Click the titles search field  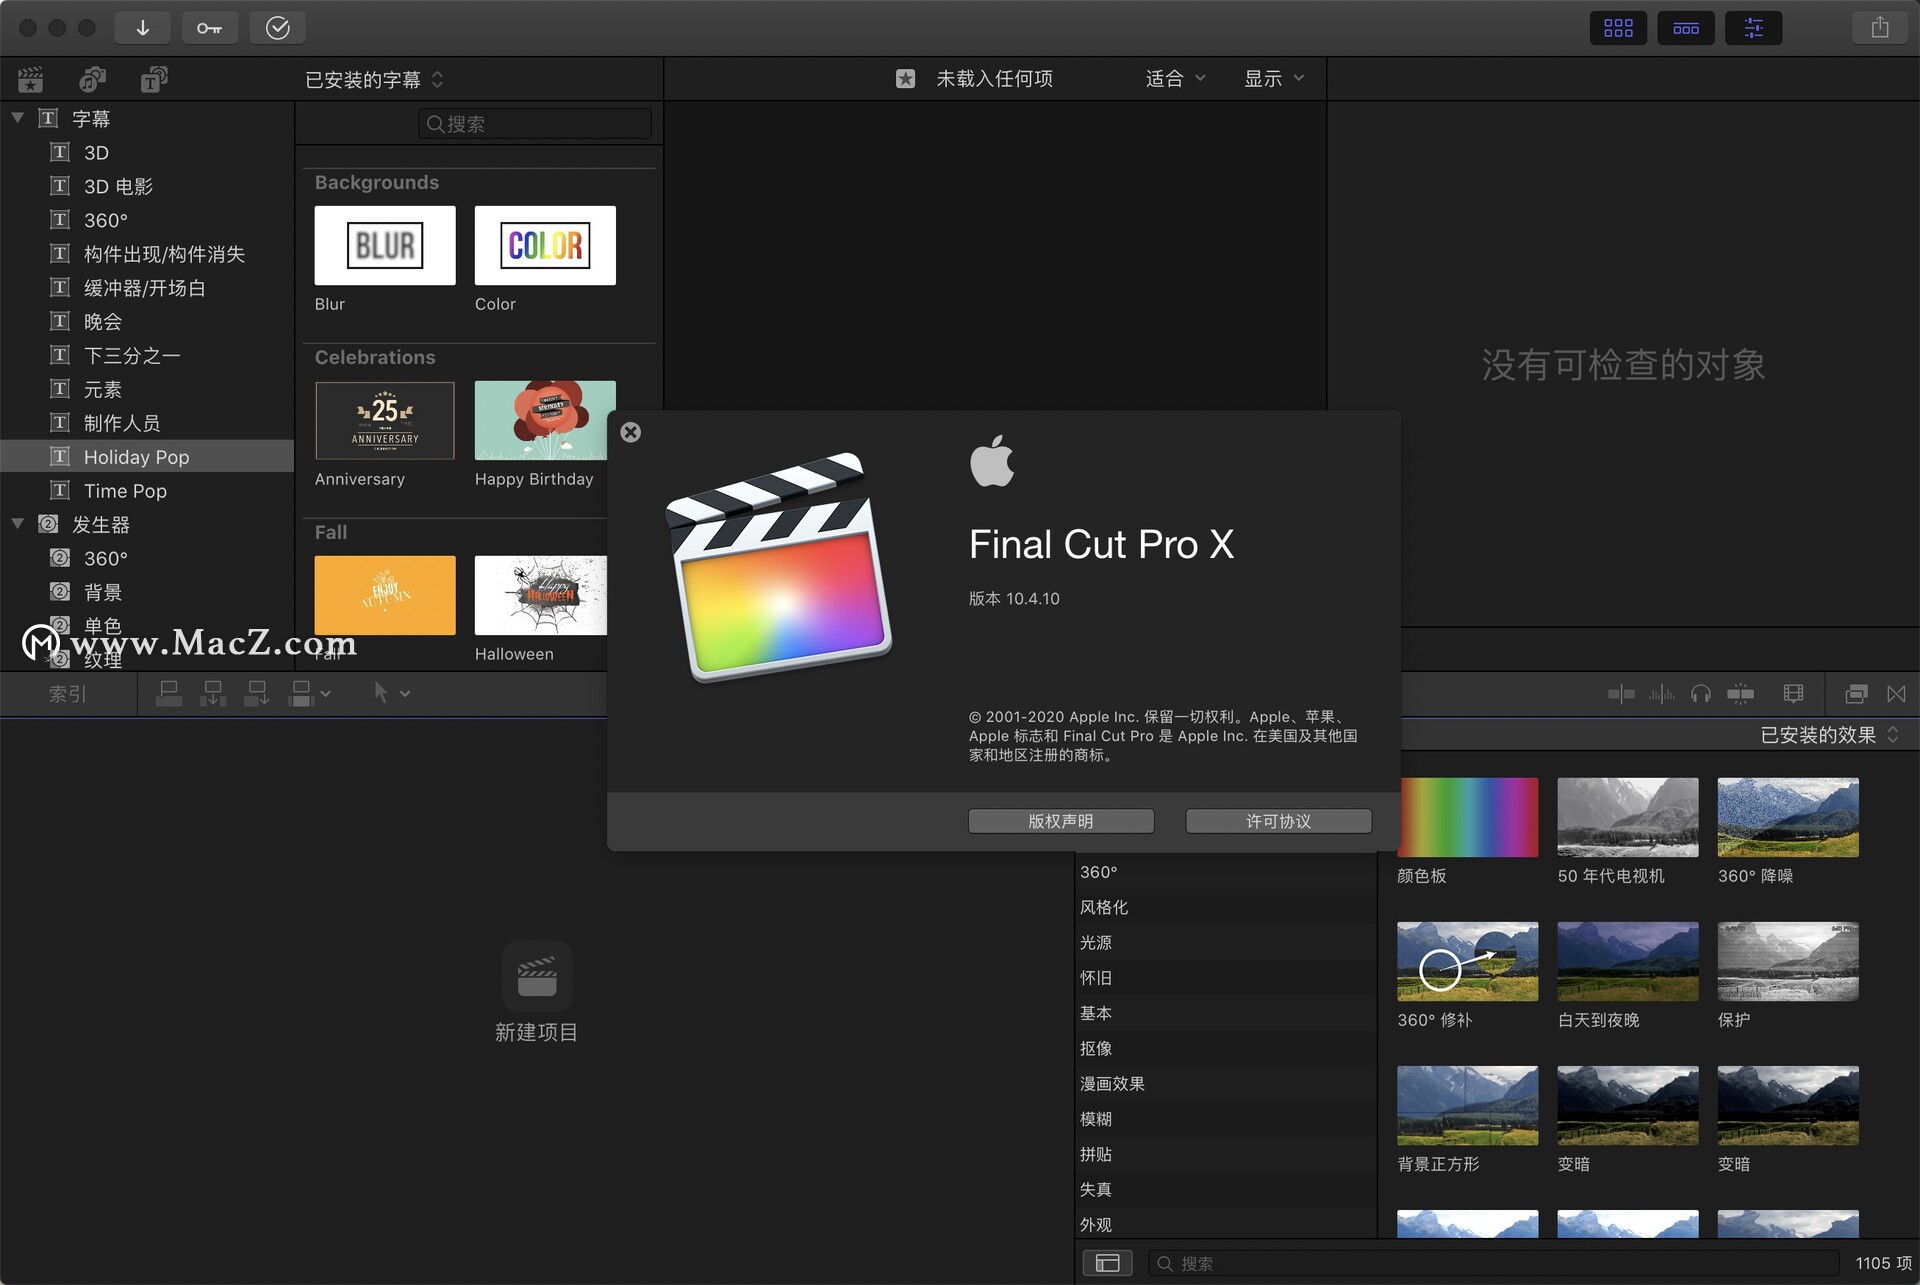coord(535,124)
